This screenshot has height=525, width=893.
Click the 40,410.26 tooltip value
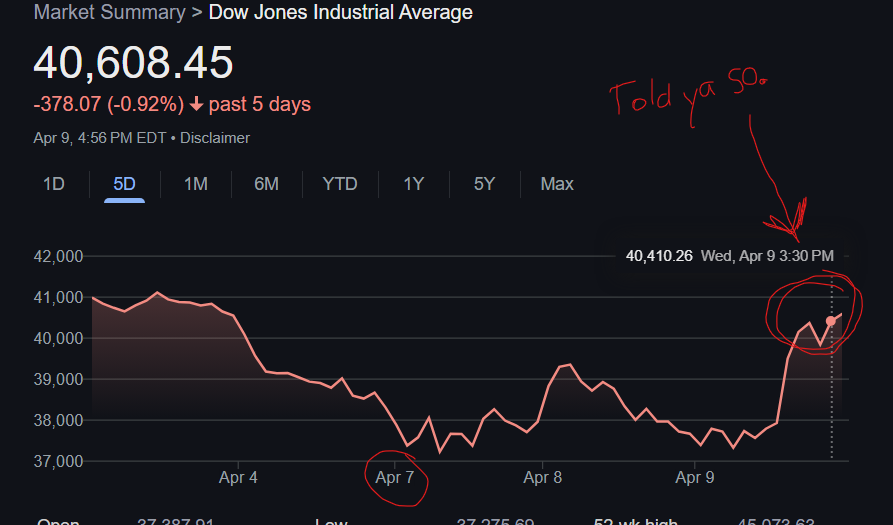[659, 256]
